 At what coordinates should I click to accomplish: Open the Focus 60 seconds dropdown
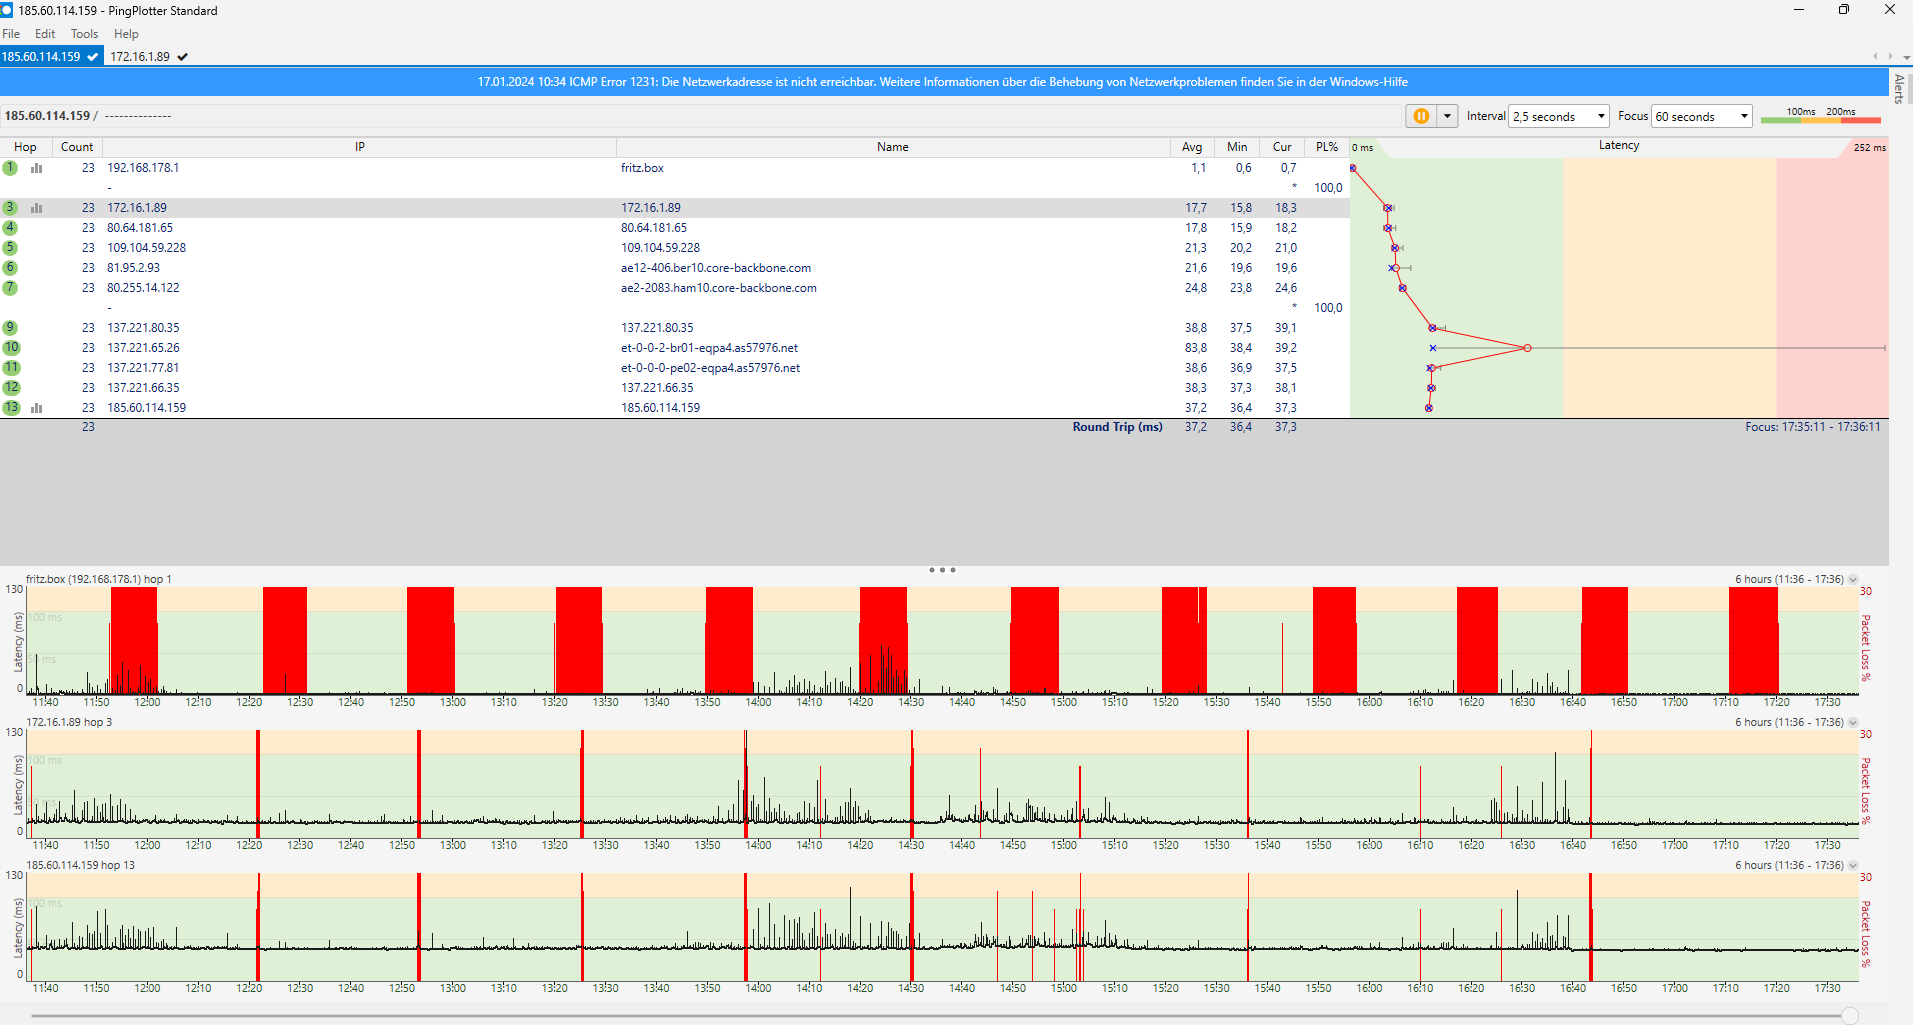1701,116
